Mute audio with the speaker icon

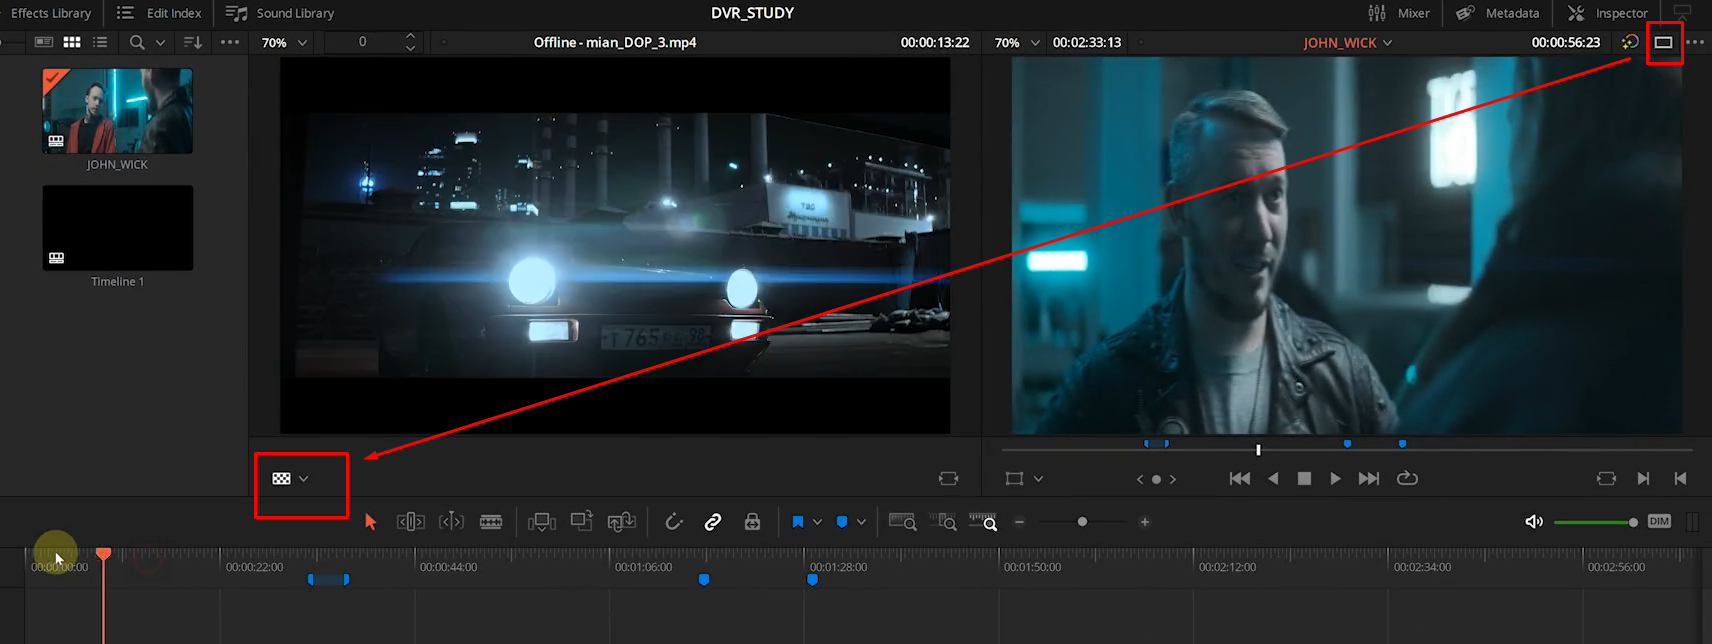pos(1534,522)
